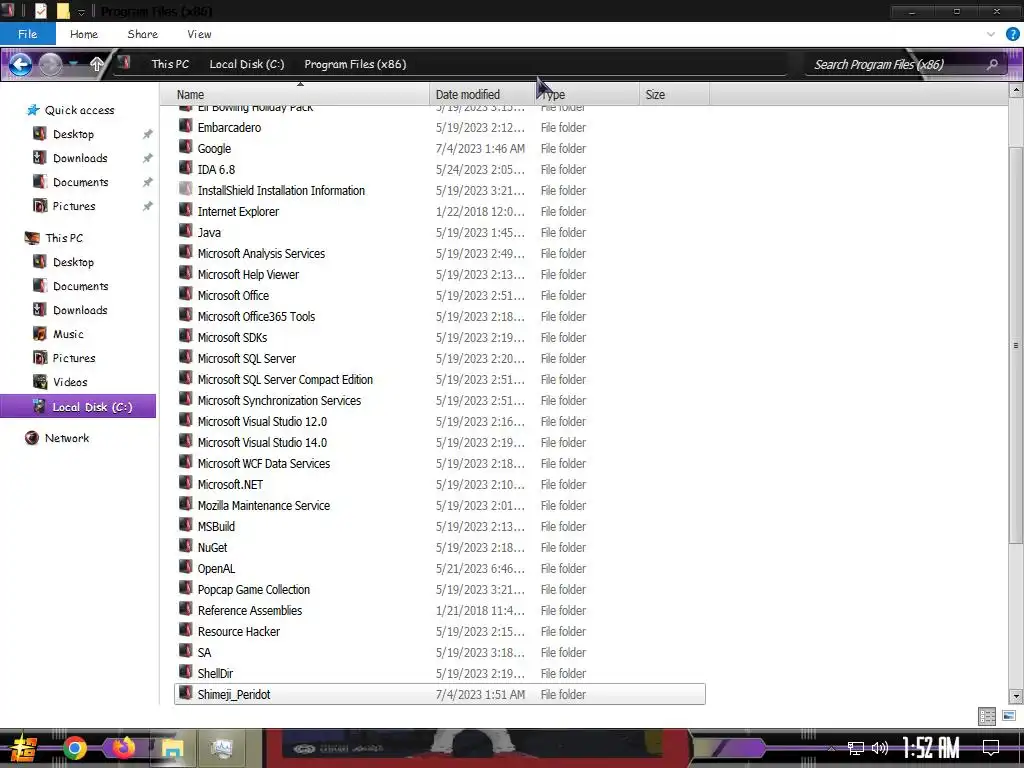Screen dimensions: 1024x768
Task: Select Microsoft Analysis Services folder name
Action: pos(261,253)
